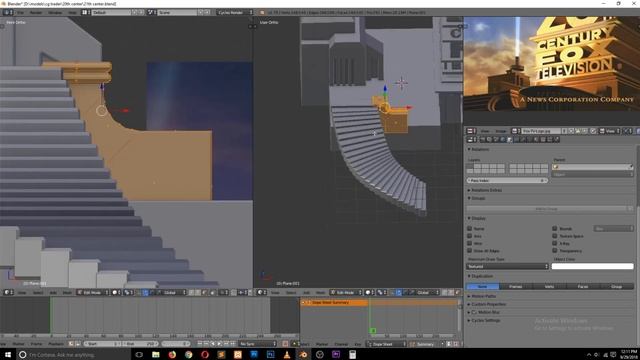
Task: Enable the Draw All Edges checkbox
Action: pyautogui.click(x=469, y=251)
